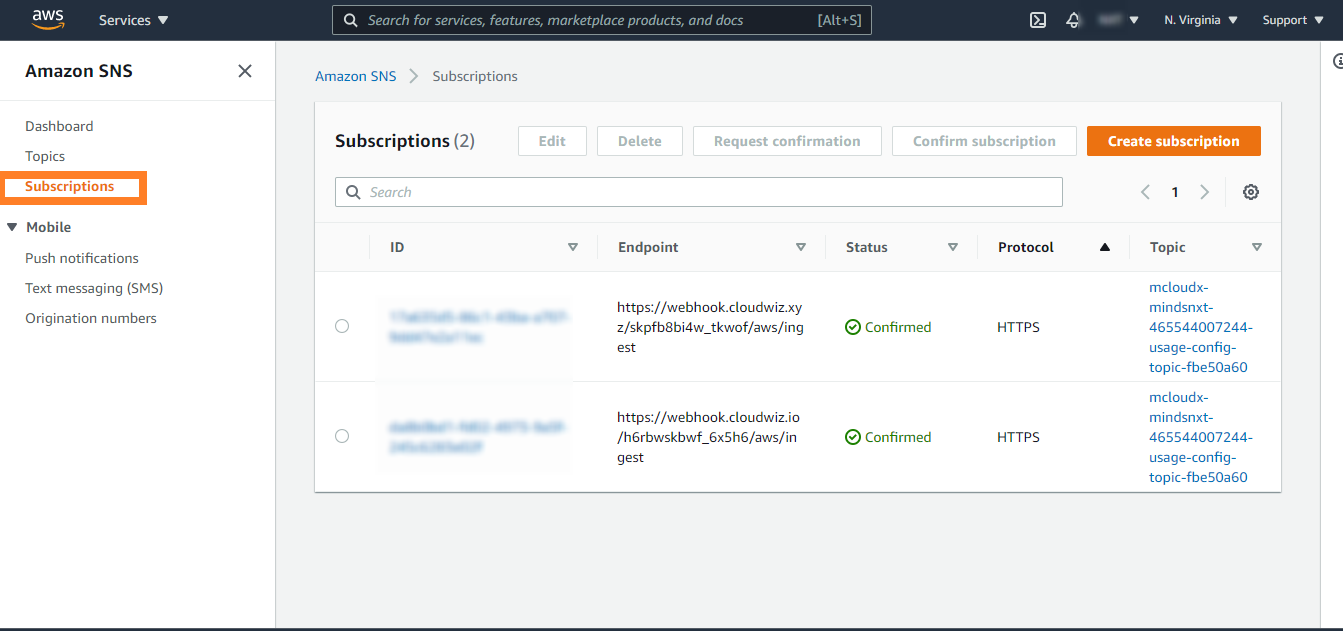Click the Confirm subscription button
The width and height of the screenshot is (1343, 631).
point(984,141)
